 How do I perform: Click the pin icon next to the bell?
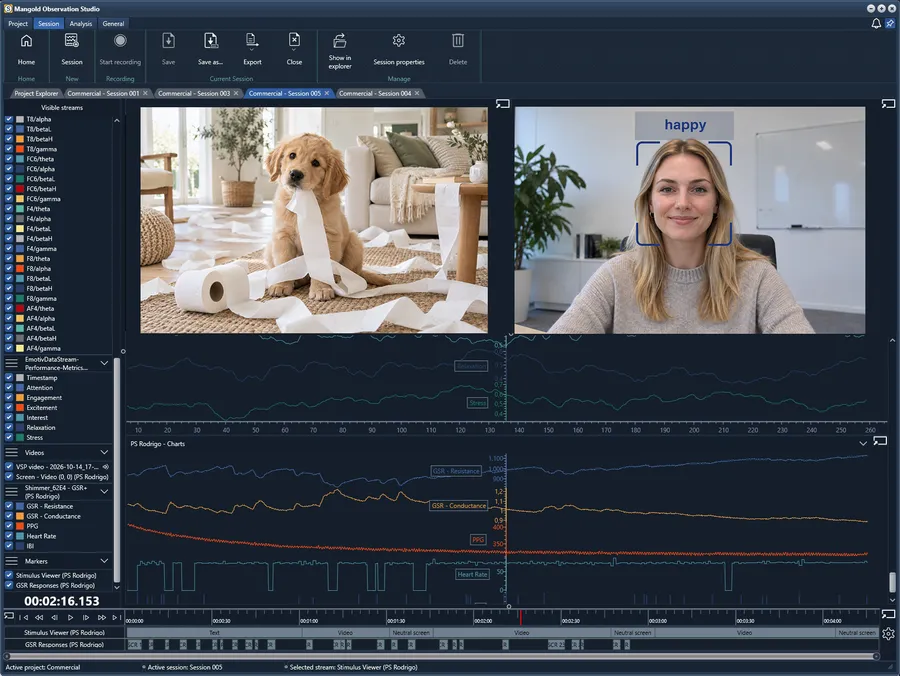(890, 24)
